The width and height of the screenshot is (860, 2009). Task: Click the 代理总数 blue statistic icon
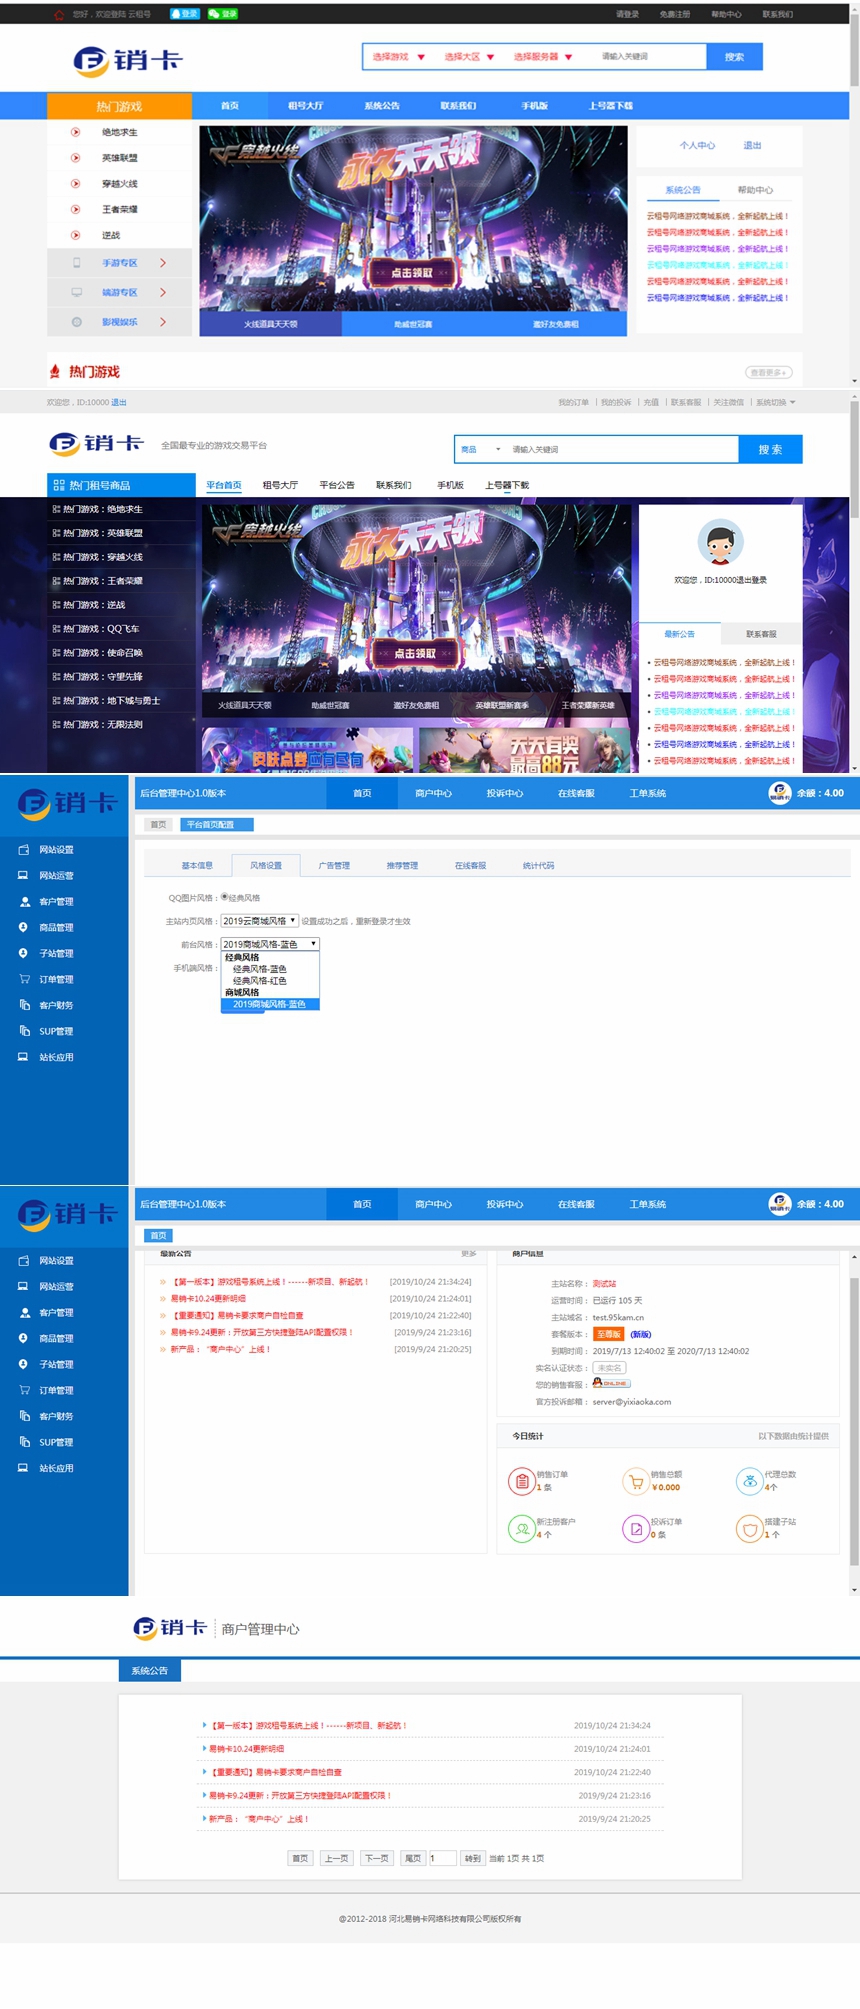point(749,1480)
